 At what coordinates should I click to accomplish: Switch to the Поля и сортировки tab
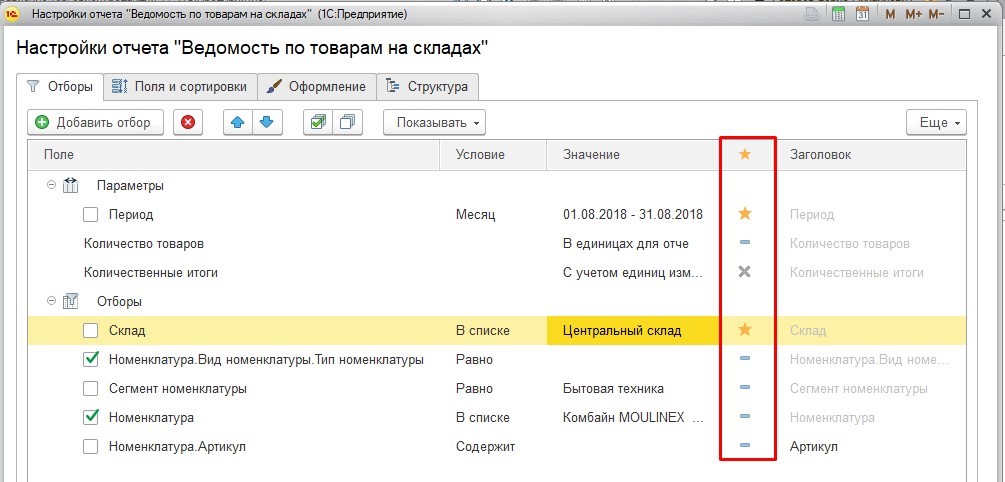coord(180,86)
